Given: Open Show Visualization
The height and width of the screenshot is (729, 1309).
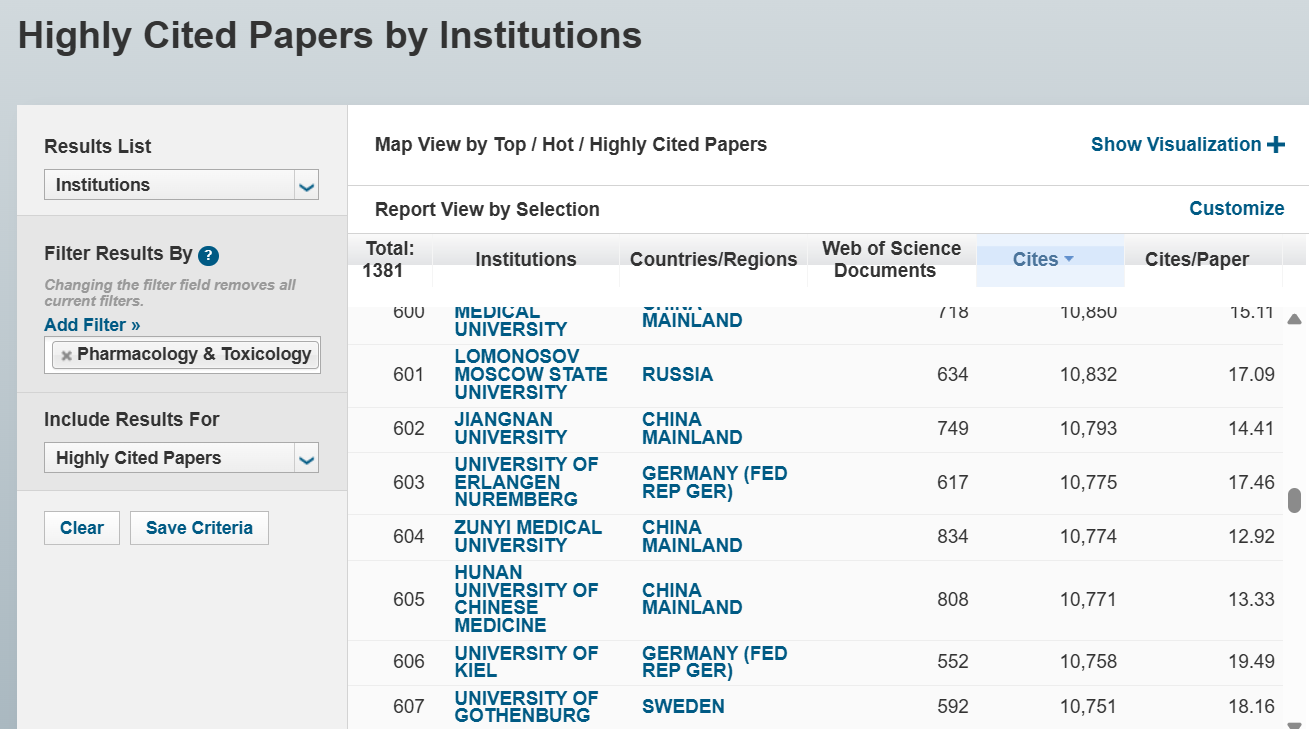Looking at the screenshot, I should click(x=1176, y=145).
